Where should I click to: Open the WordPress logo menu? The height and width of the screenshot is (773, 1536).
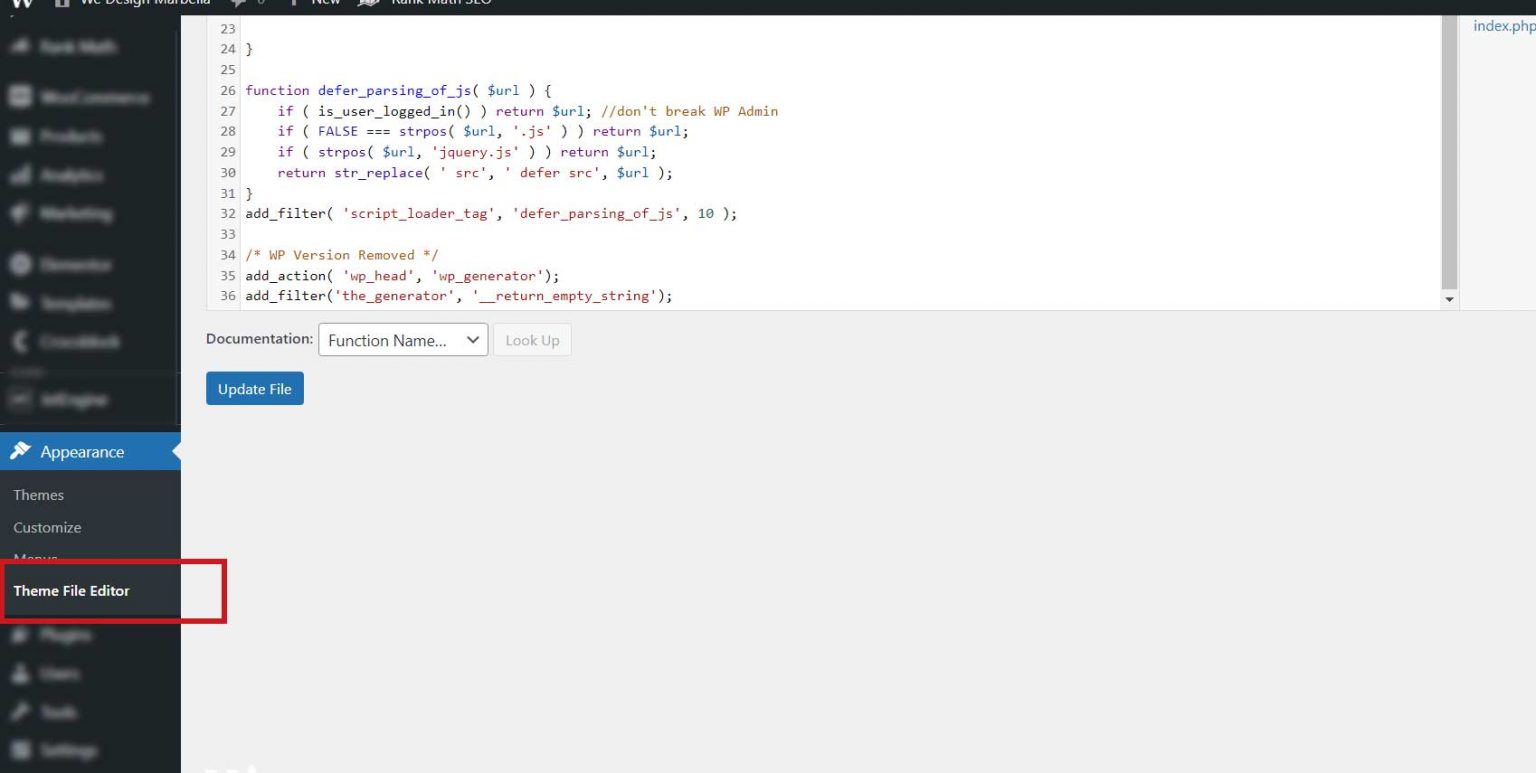click(20, 4)
